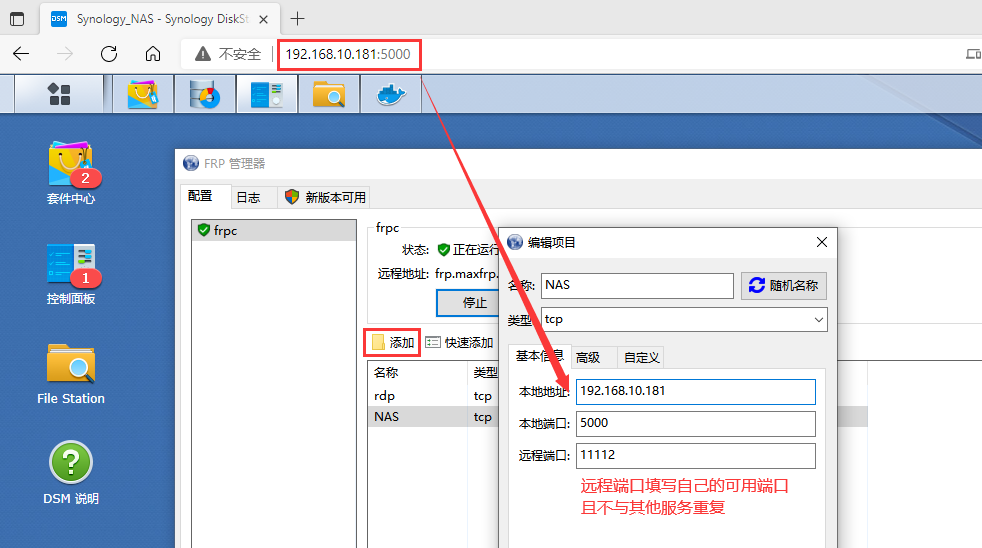Open Control Panel from the DSM taskbar
This screenshot has width=982, height=548.
click(x=267, y=95)
